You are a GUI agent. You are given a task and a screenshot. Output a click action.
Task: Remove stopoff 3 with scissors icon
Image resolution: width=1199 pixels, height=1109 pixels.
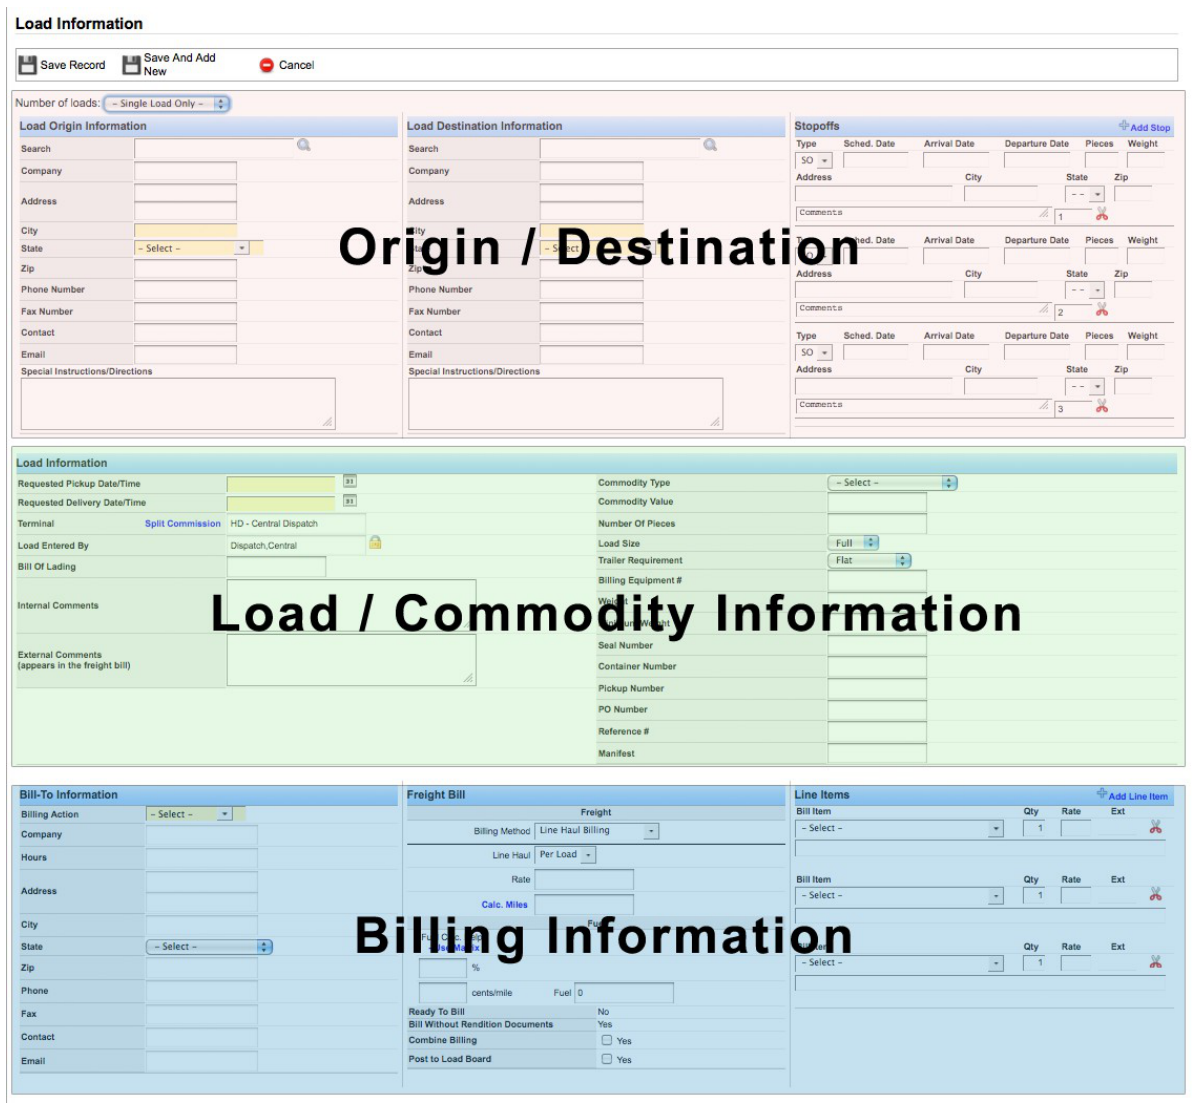click(x=1101, y=406)
